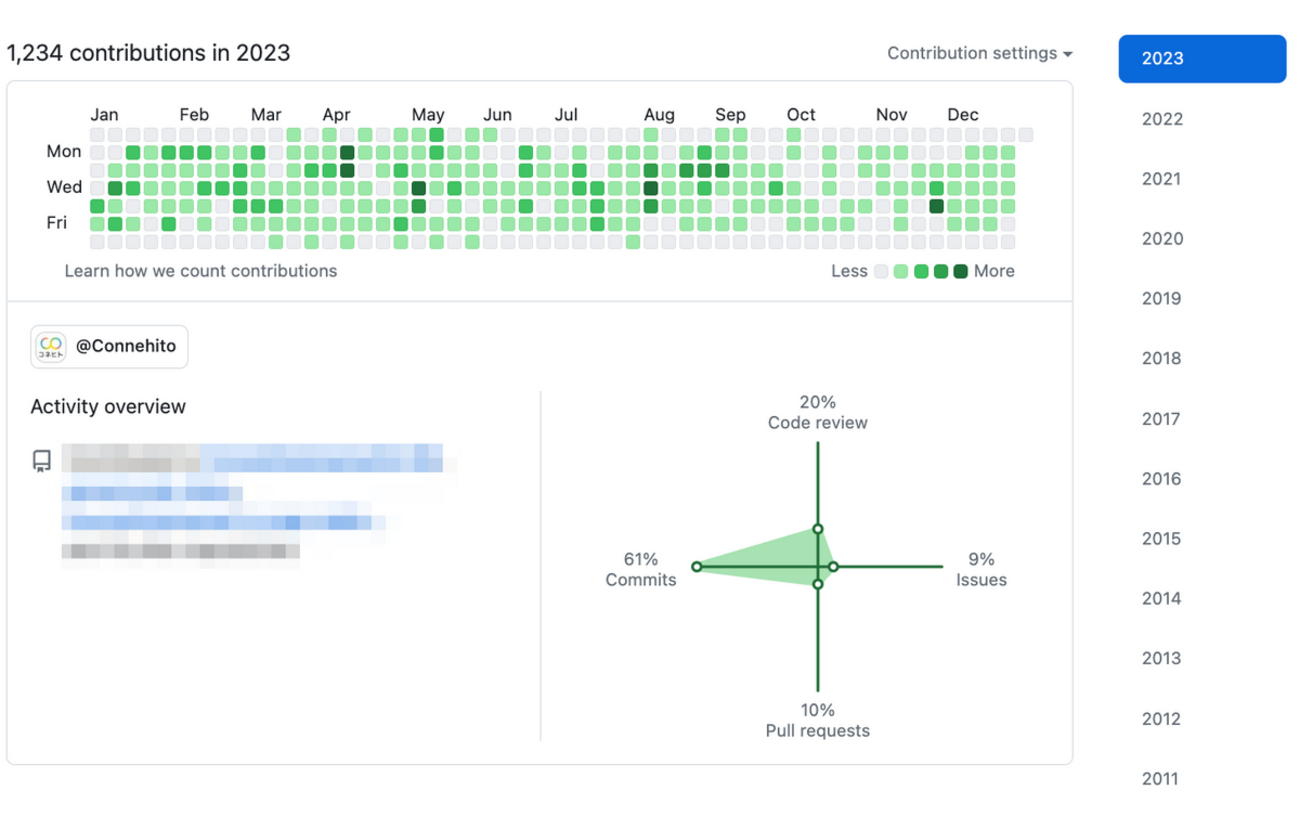Click the repository icon under Activity overview
Viewport: 1300px width, 816px height.
[42, 461]
